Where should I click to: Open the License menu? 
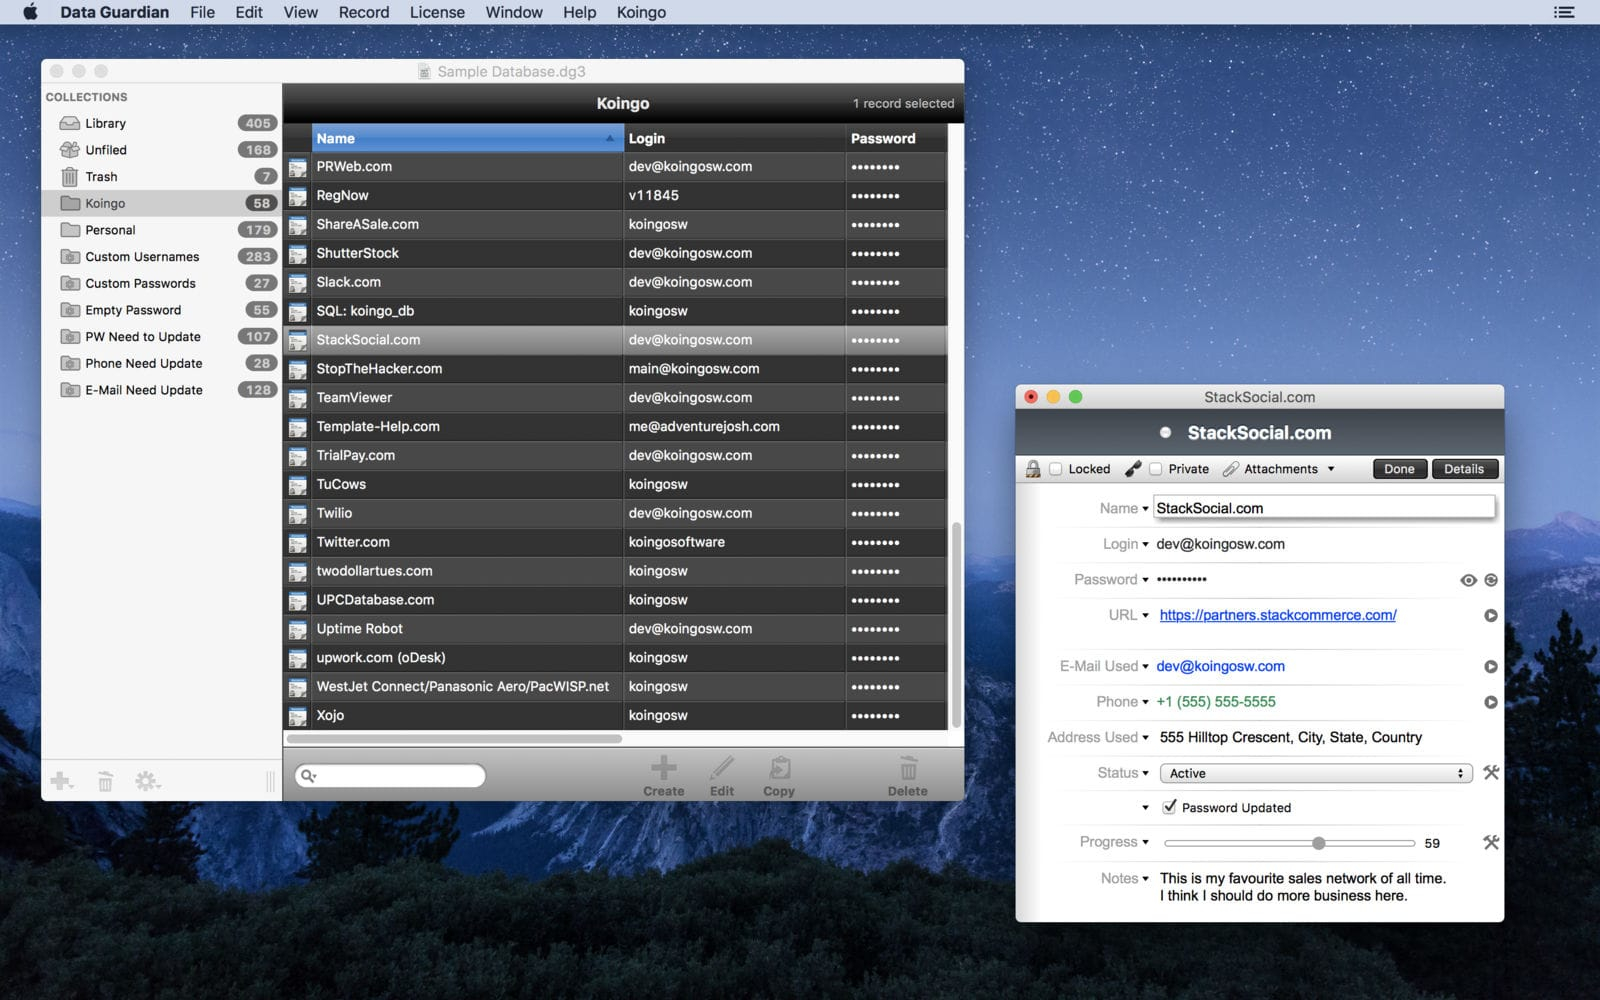coord(437,12)
